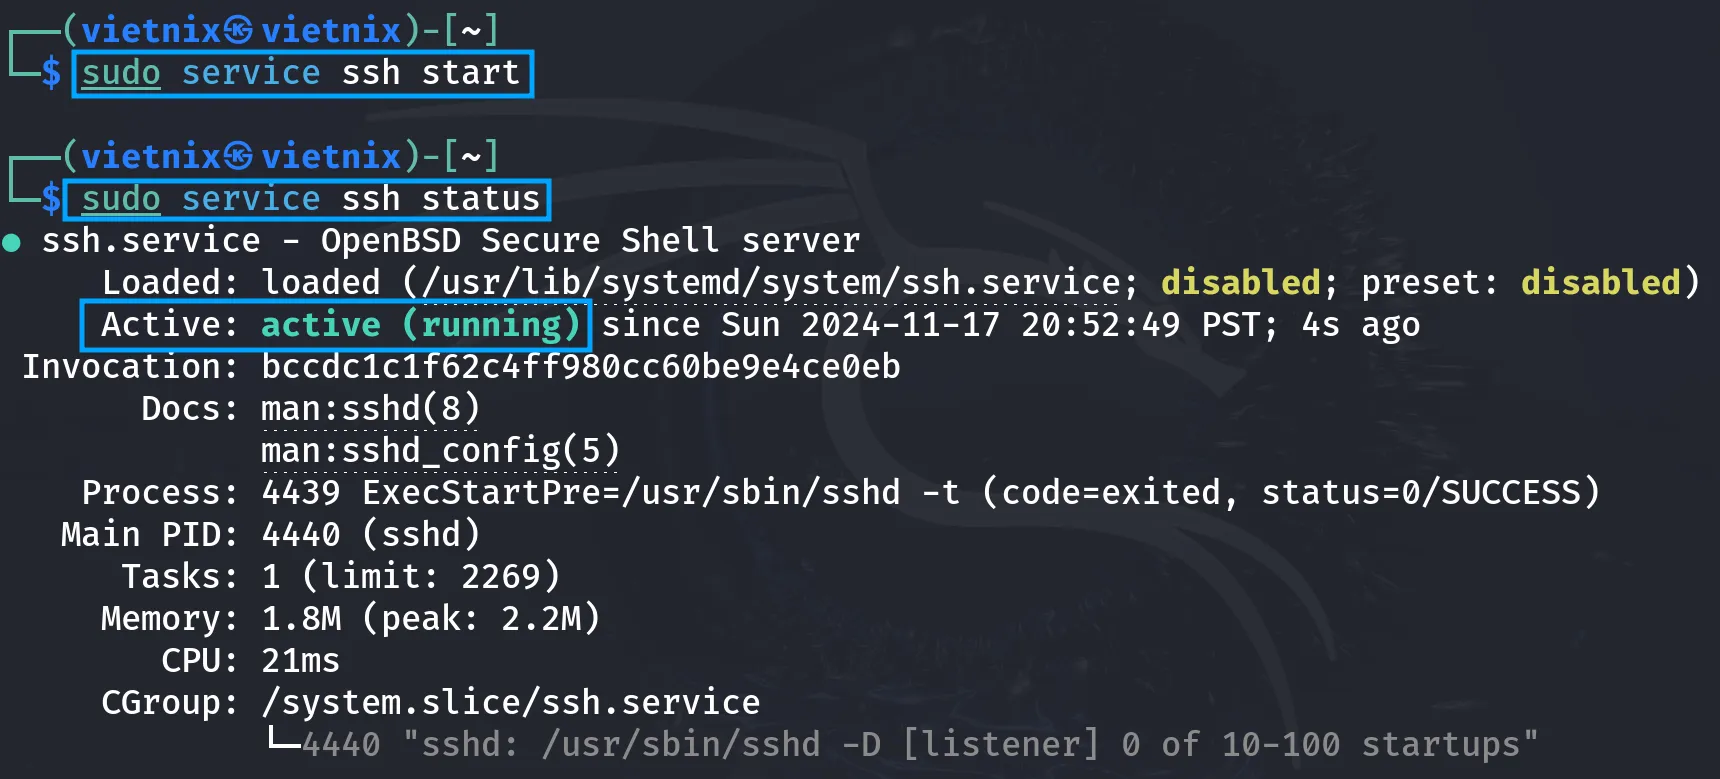Open the man:sshd_config(5) docs link
The image size is (1720, 779).
(441, 451)
